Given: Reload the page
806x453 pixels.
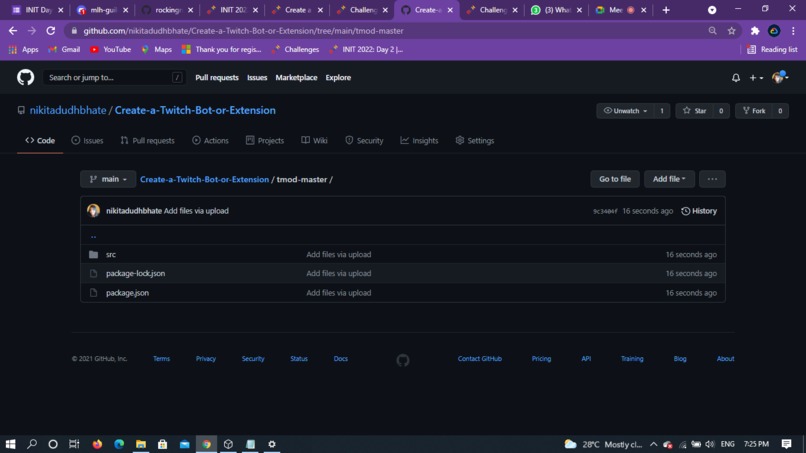Looking at the screenshot, I should (x=50, y=31).
